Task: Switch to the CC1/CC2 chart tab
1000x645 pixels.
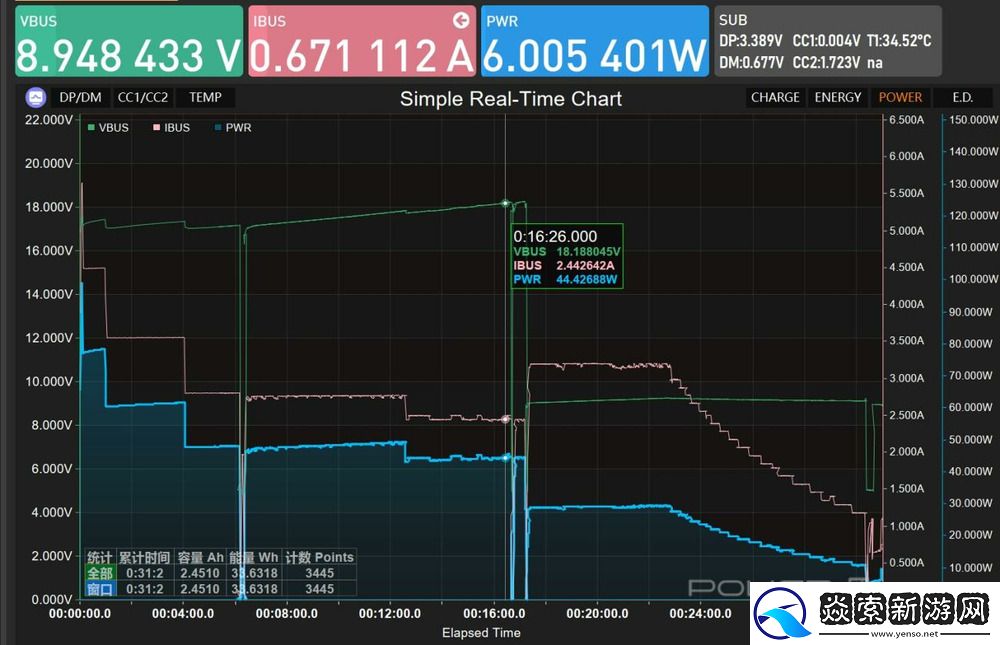Action: [x=143, y=98]
